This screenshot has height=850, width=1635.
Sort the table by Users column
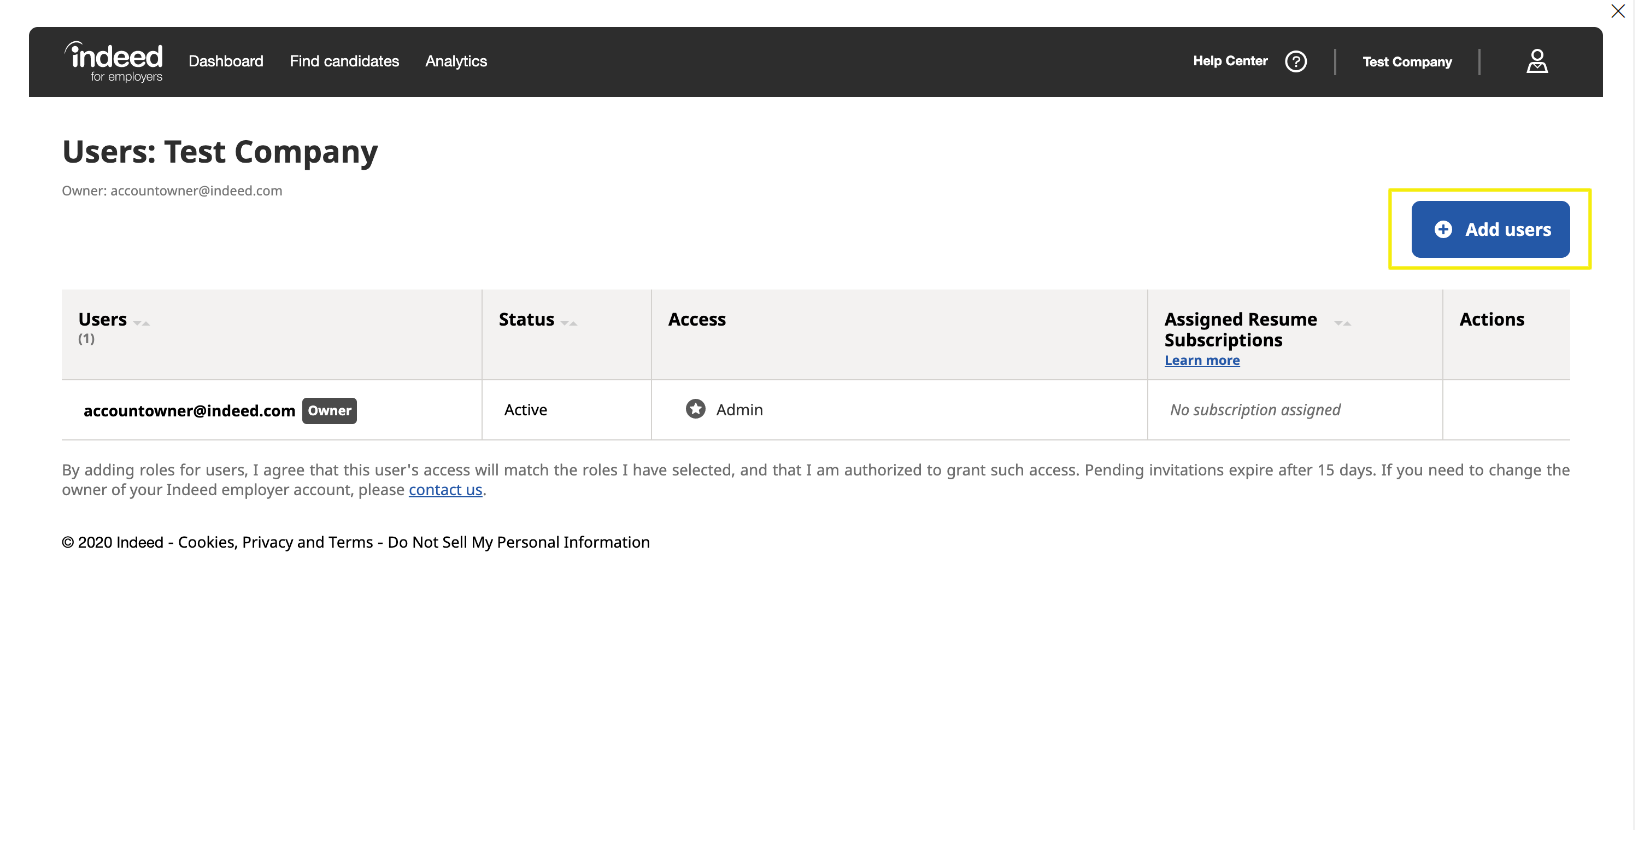tap(141, 323)
